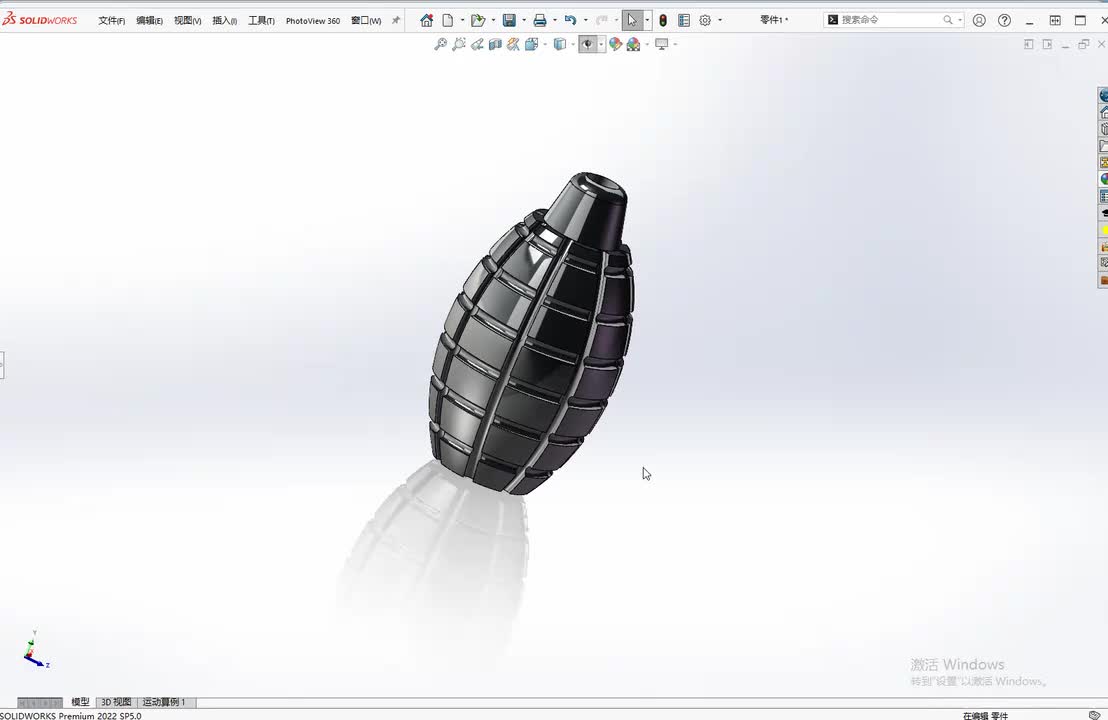
Task: Expand the Print dropdown arrow
Action: click(555, 20)
